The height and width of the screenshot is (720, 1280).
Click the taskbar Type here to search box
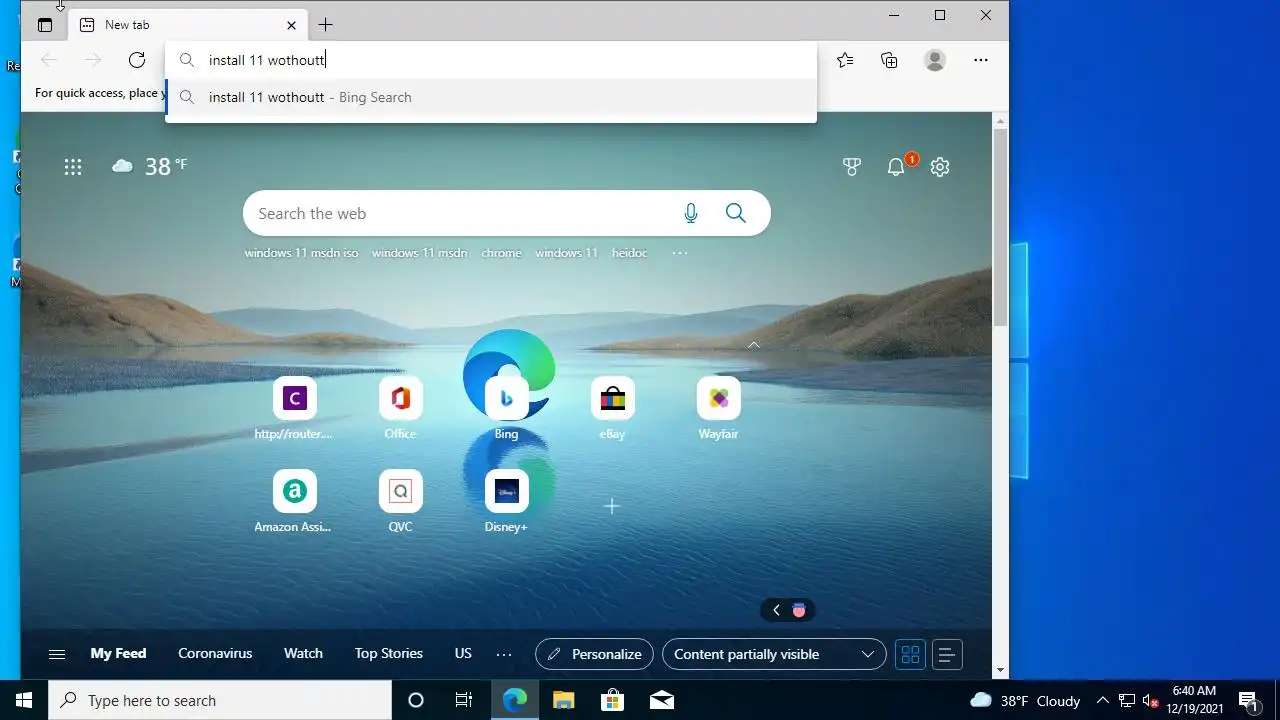pyautogui.click(x=220, y=700)
